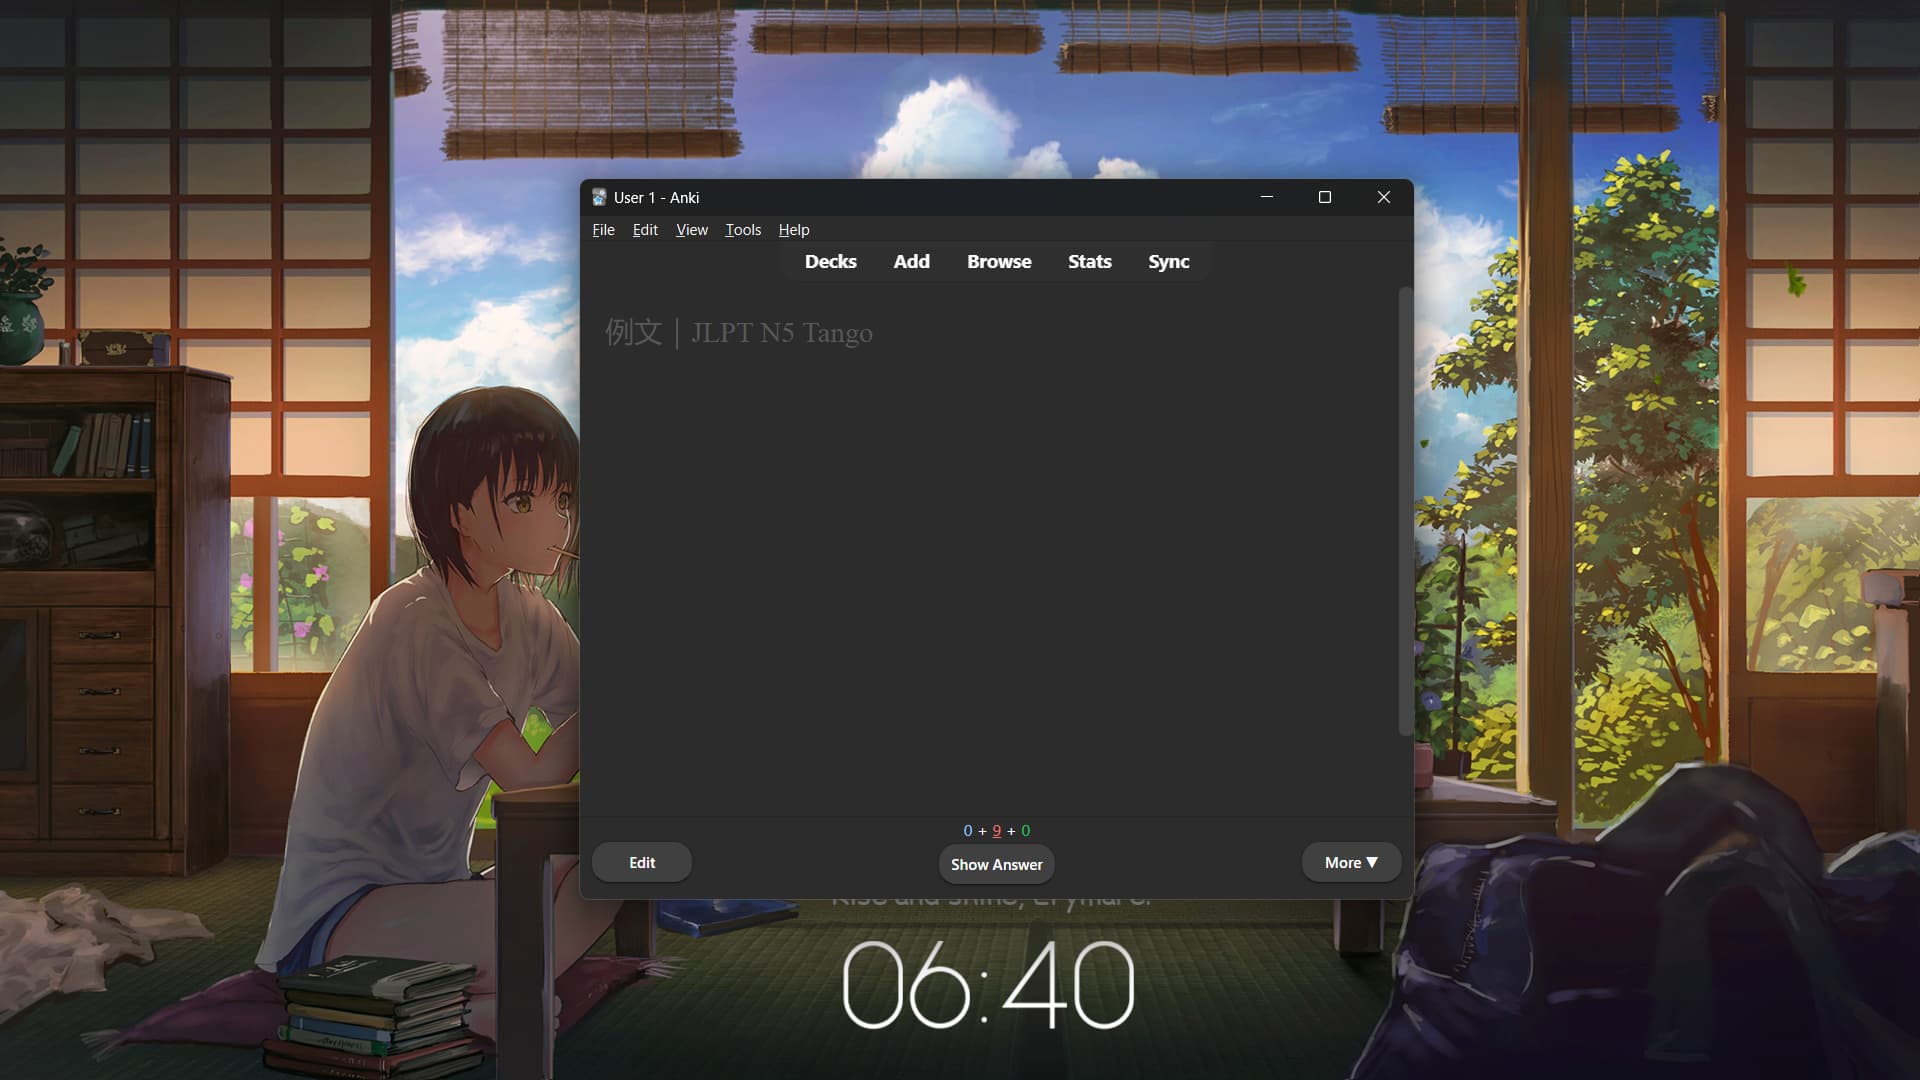Click Add to create a new card

911,262
